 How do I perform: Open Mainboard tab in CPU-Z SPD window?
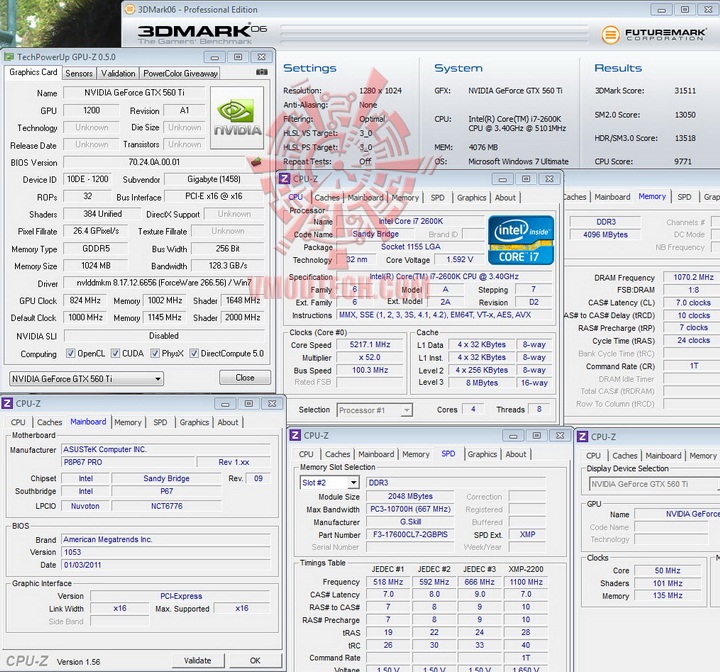pos(376,454)
